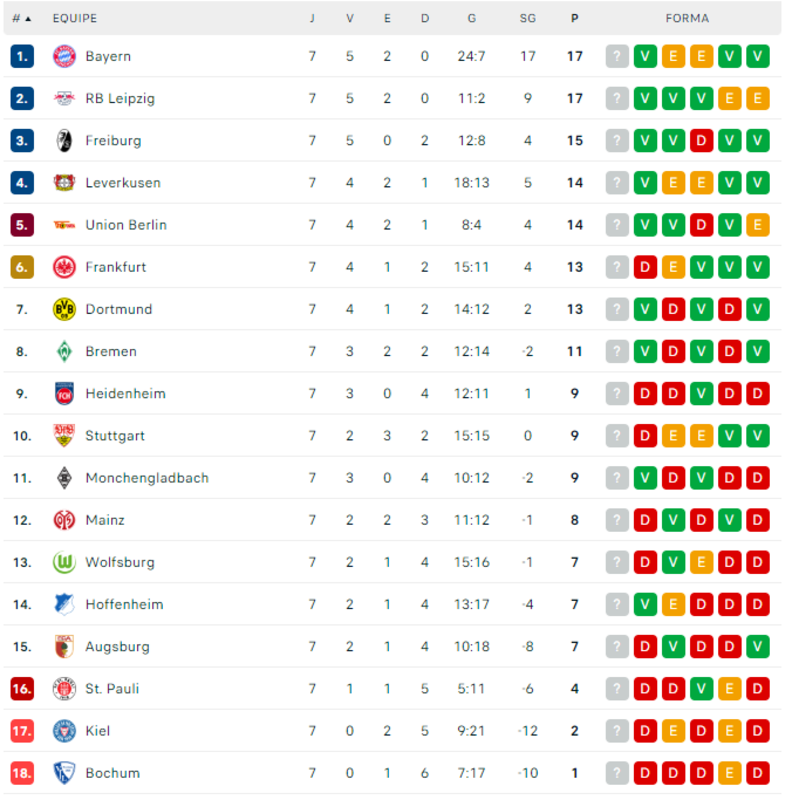Click the St. Pauli club crest
This screenshot has width=792, height=800.
pyautogui.click(x=64, y=688)
